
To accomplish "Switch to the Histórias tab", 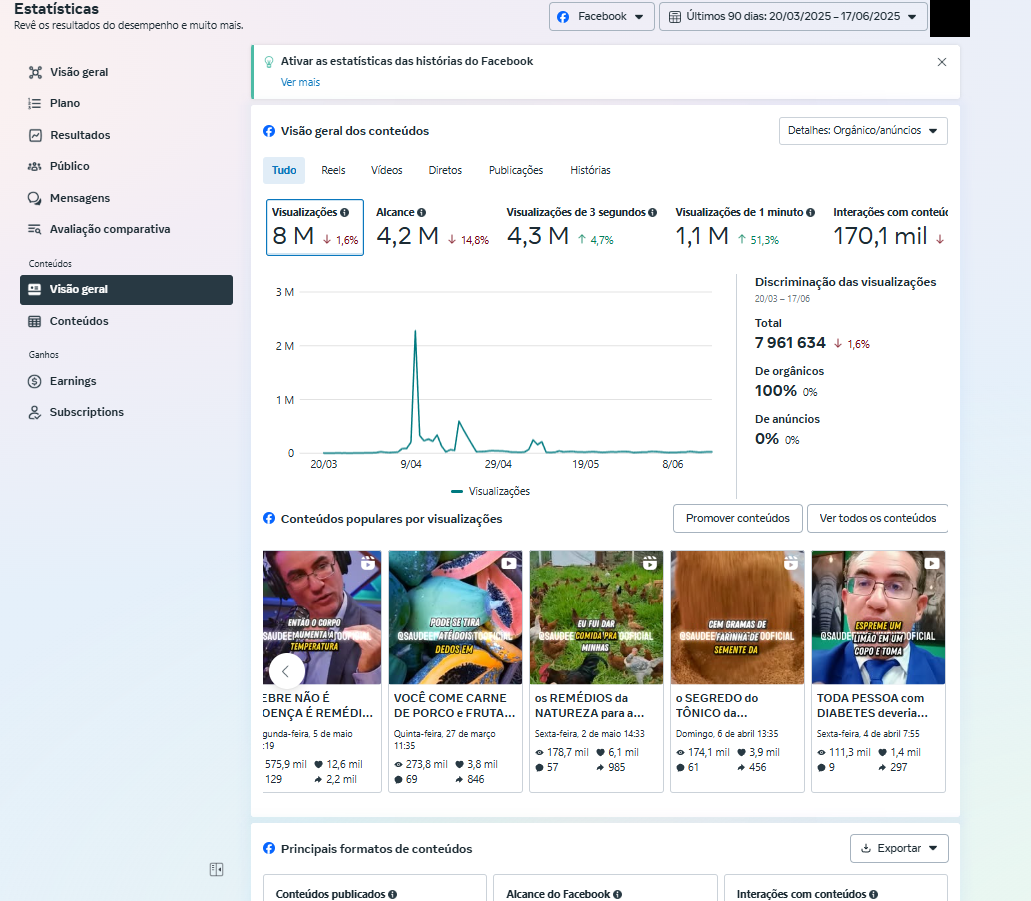I will point(590,170).
